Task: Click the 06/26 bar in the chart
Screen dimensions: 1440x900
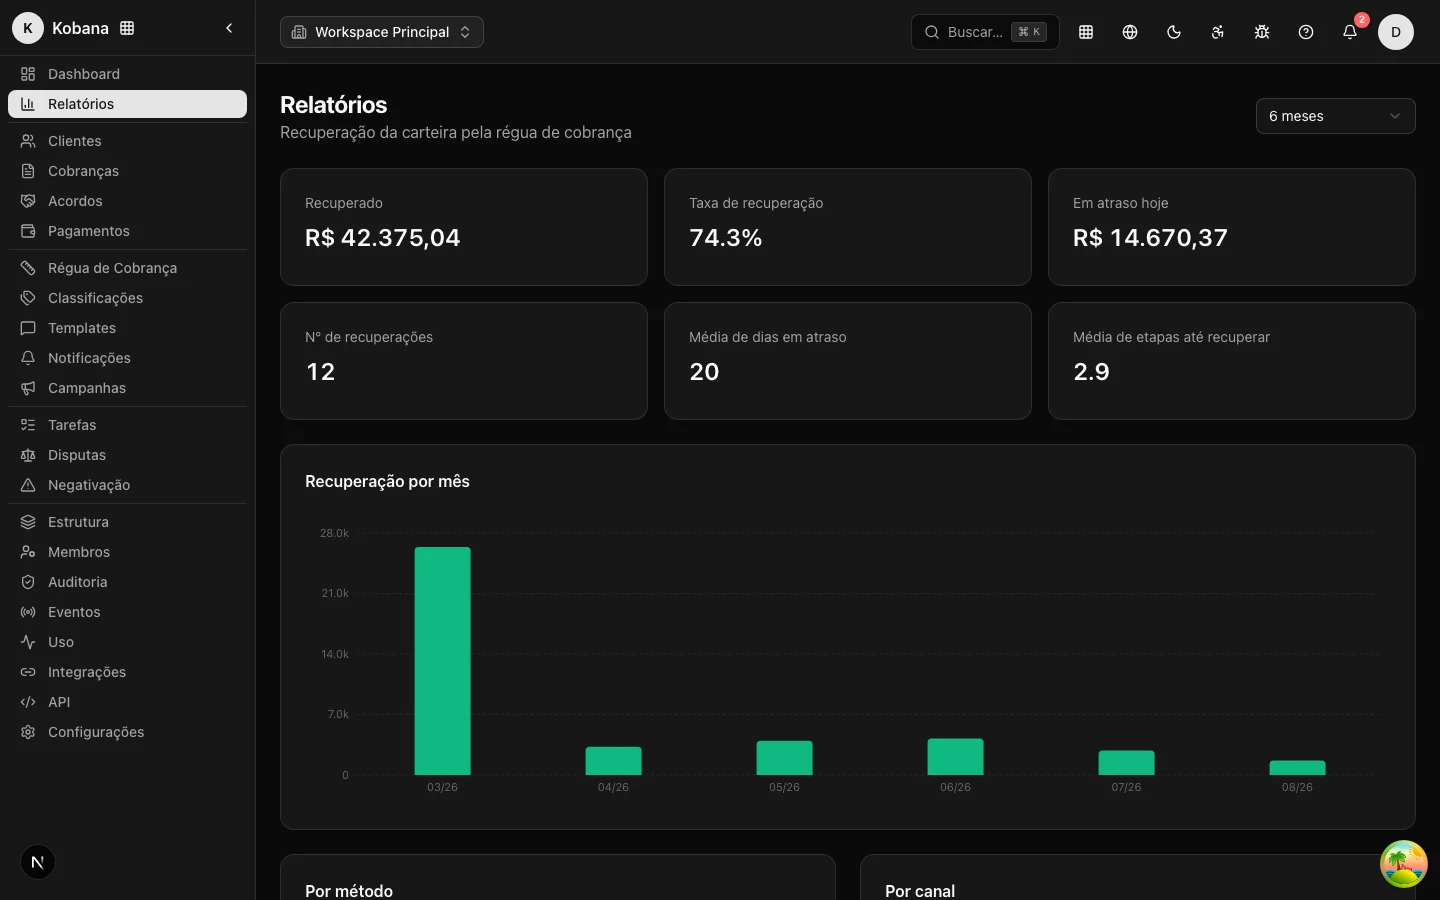Action: tap(956, 757)
